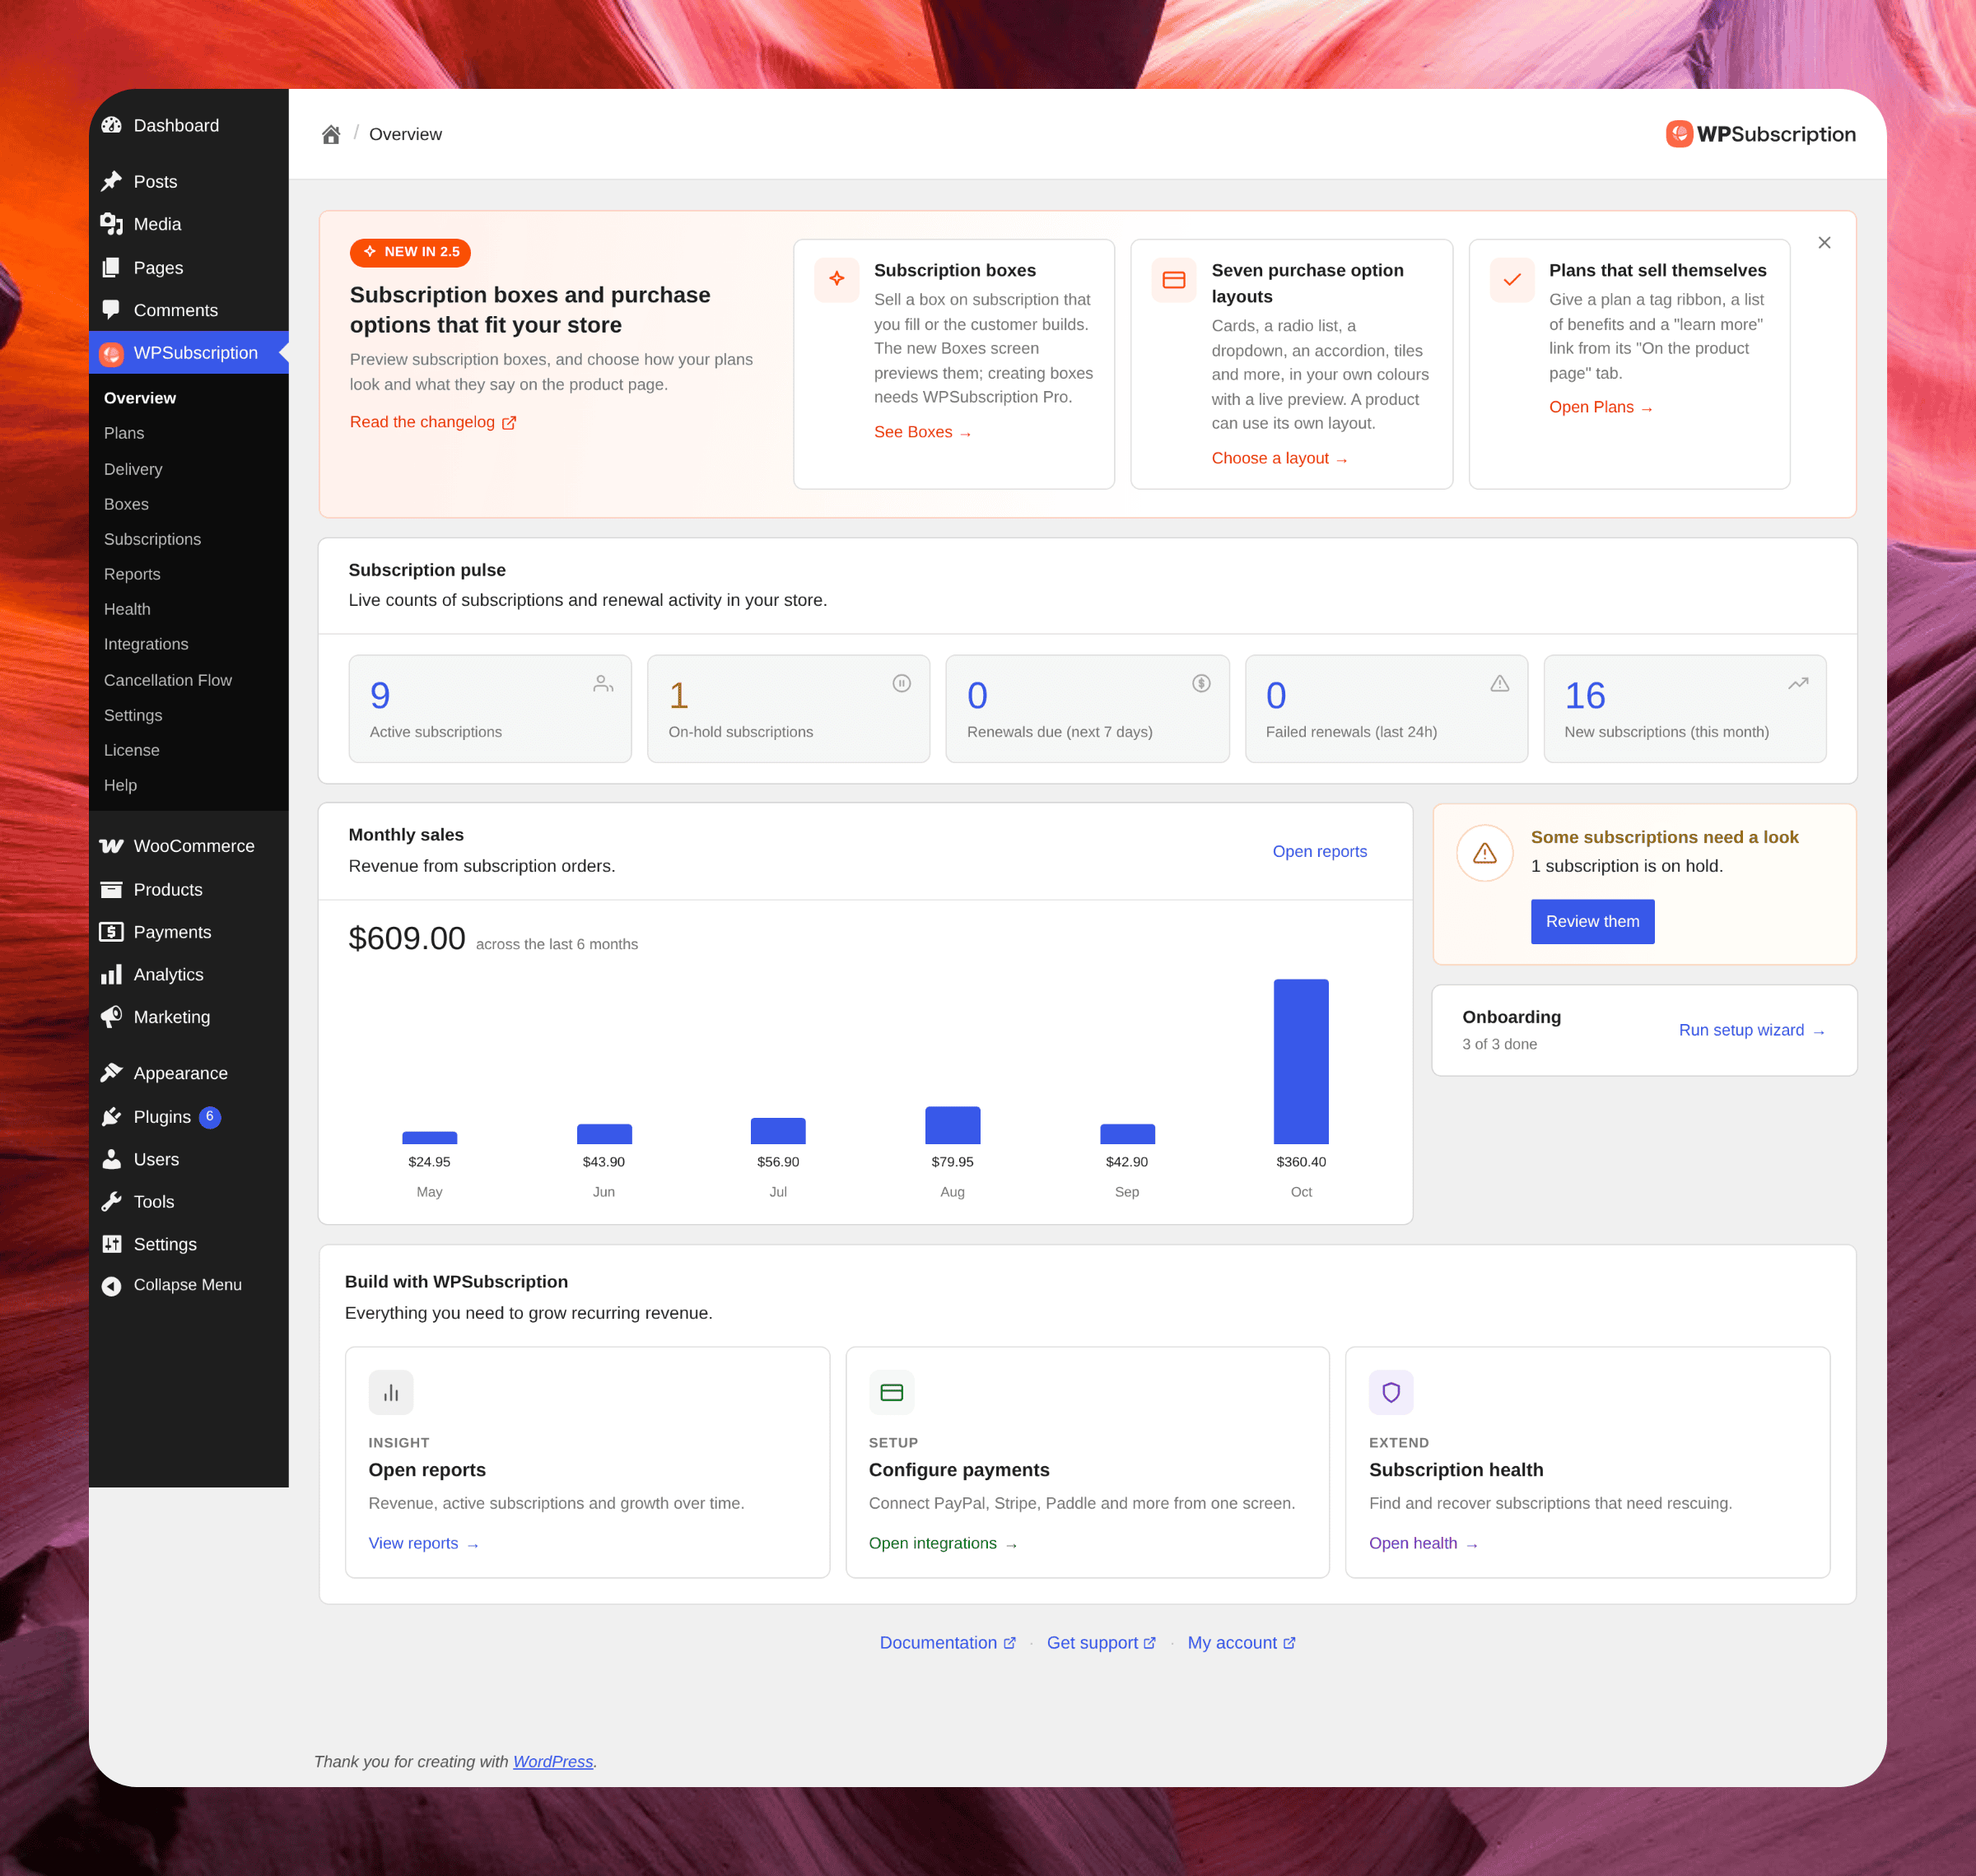This screenshot has width=1976, height=1876.
Task: Click the Get support footer link
Action: point(1101,1643)
